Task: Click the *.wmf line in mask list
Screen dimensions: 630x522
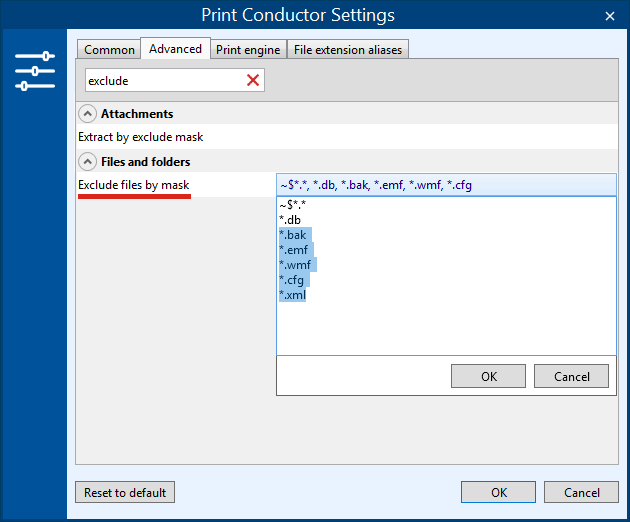Action: tap(295, 265)
